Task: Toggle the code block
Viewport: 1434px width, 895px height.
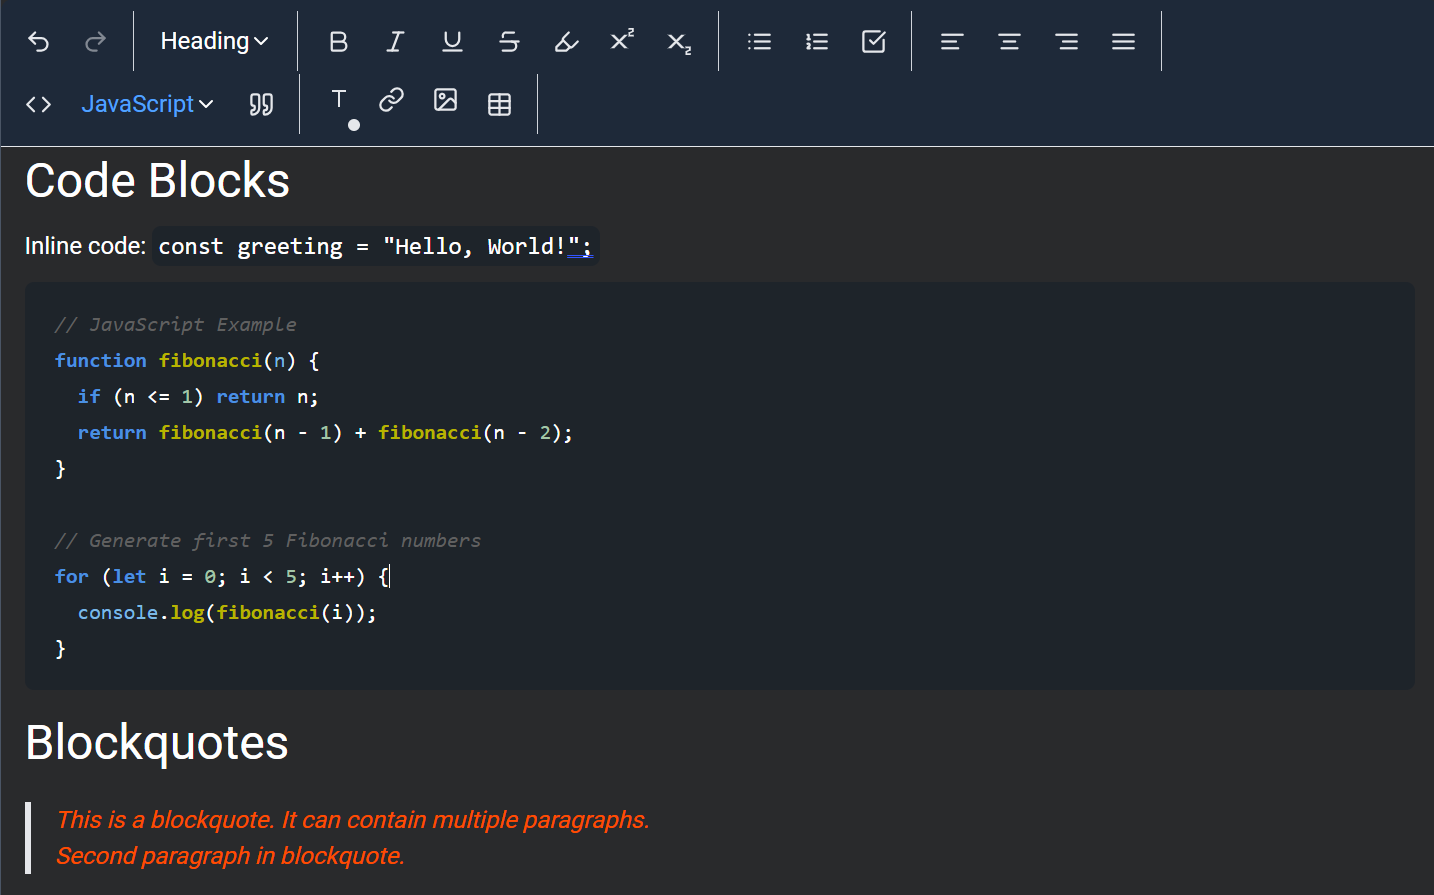Action: click(x=38, y=103)
